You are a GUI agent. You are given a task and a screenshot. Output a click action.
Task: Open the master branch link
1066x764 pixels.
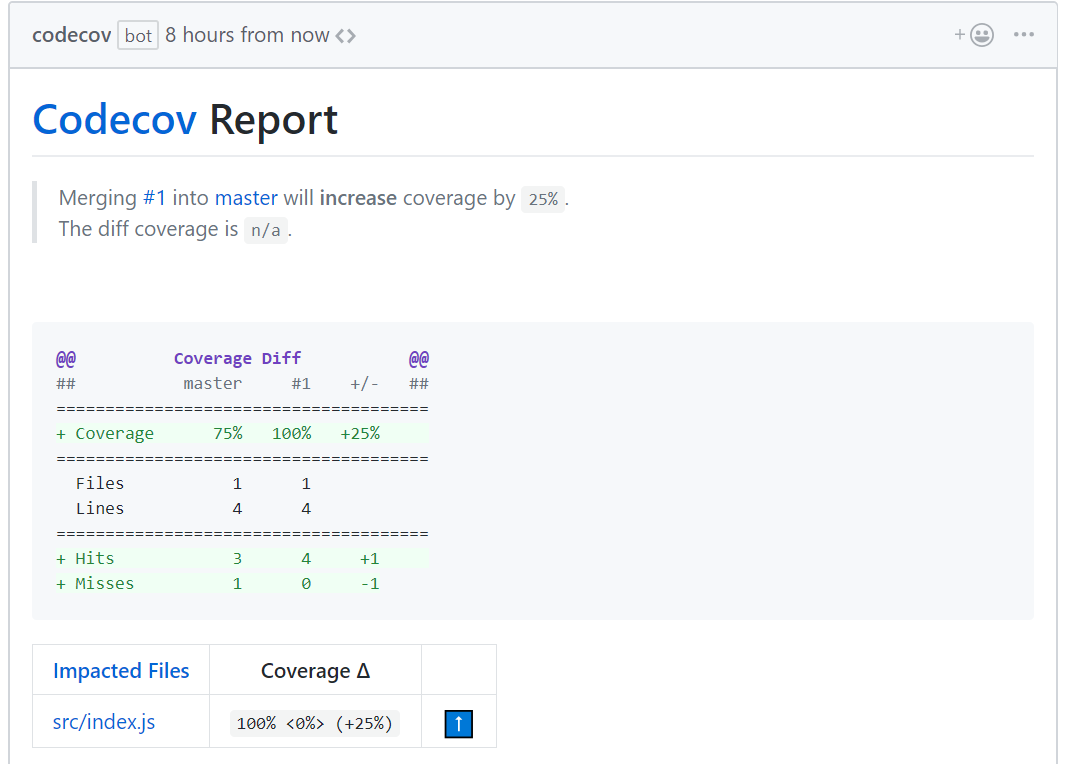(246, 198)
